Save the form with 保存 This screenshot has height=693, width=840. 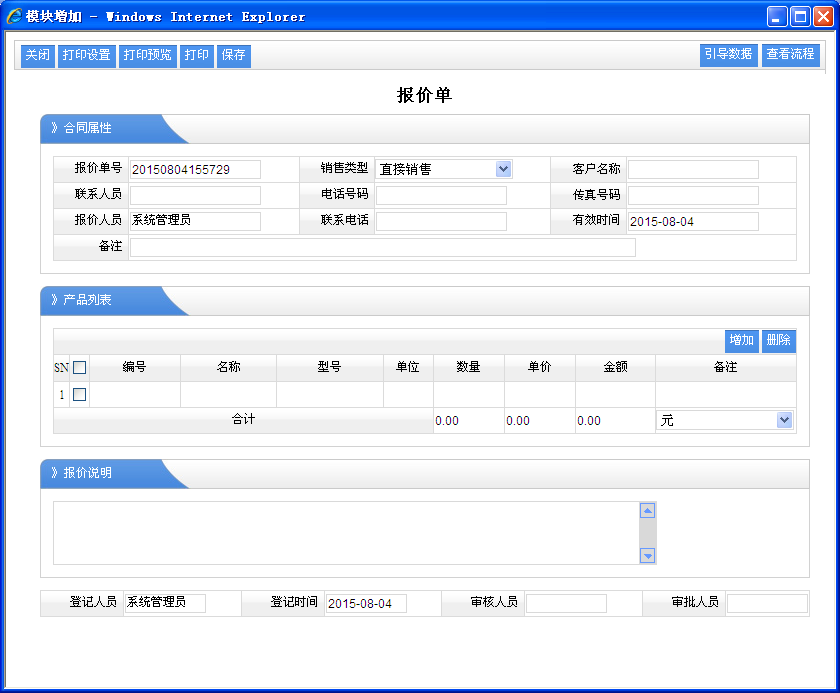point(233,56)
